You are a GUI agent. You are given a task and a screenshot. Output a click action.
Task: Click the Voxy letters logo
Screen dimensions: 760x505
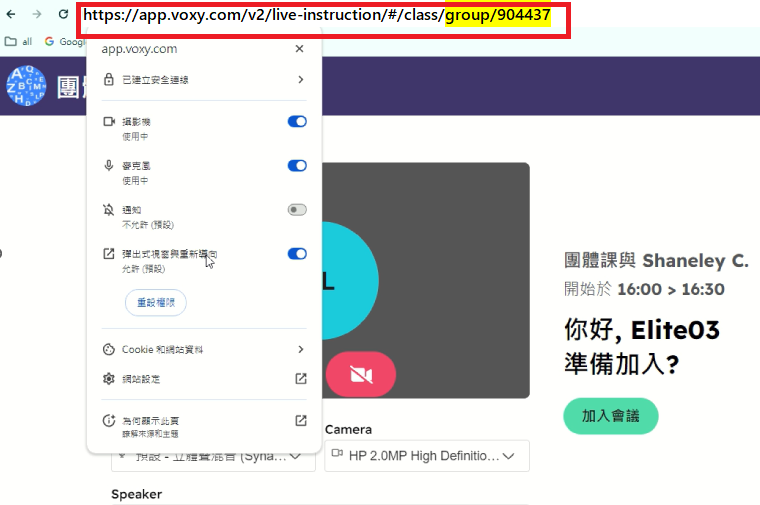26,86
